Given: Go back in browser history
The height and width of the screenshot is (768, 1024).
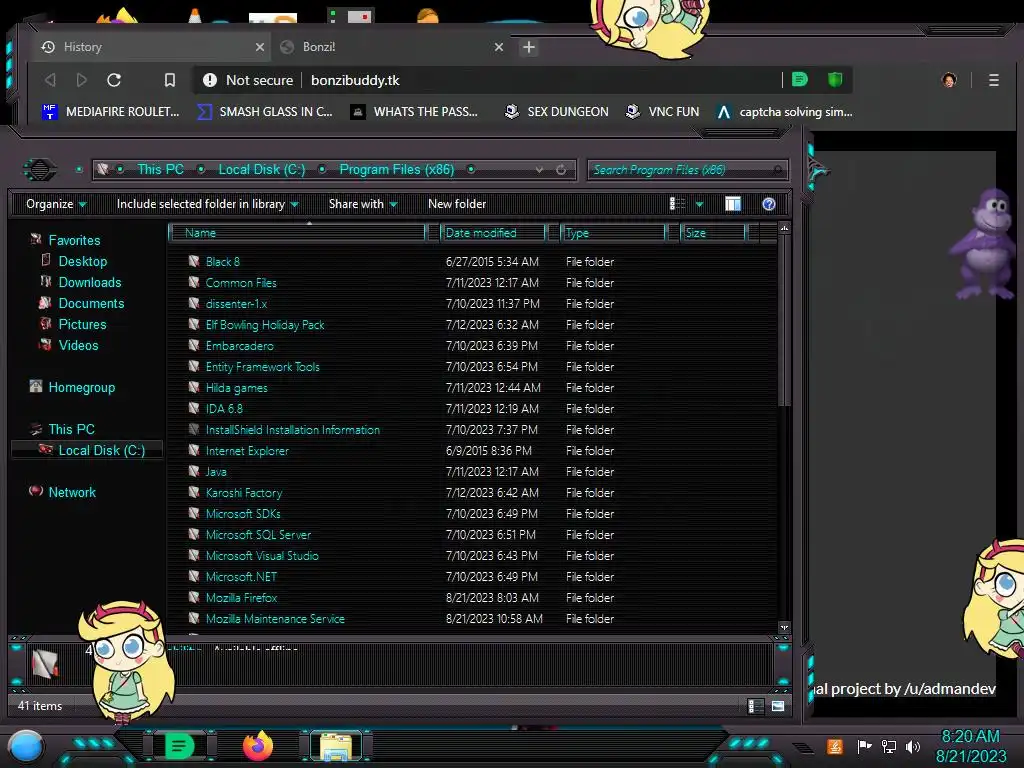Looking at the screenshot, I should [50, 80].
